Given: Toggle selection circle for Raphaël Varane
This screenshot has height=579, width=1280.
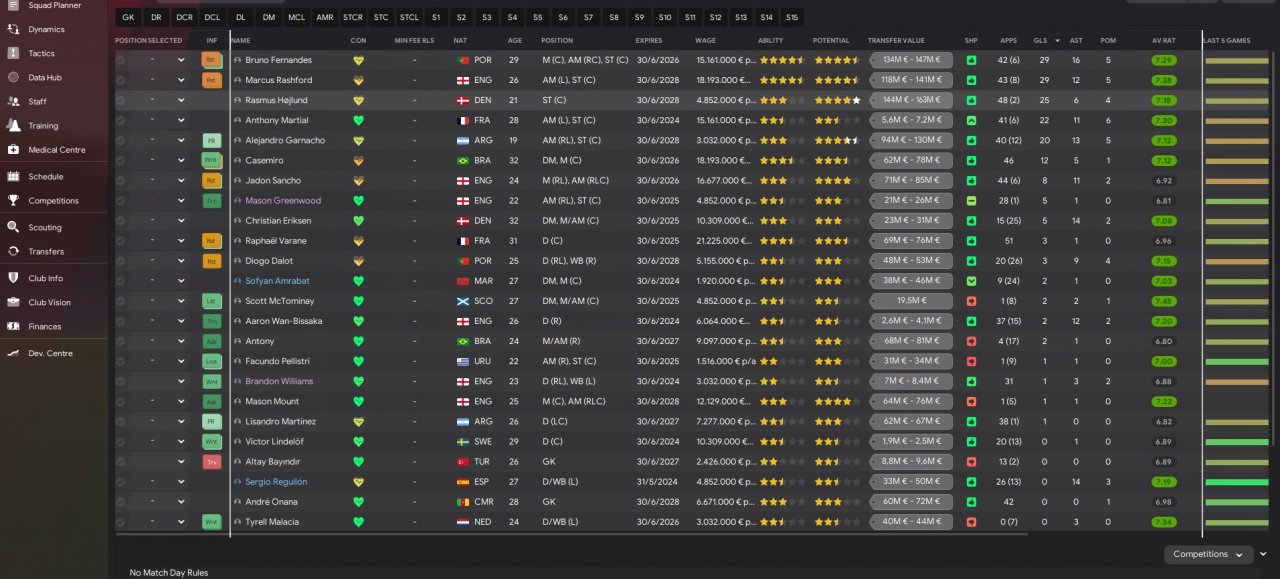Looking at the screenshot, I should pos(121,240).
